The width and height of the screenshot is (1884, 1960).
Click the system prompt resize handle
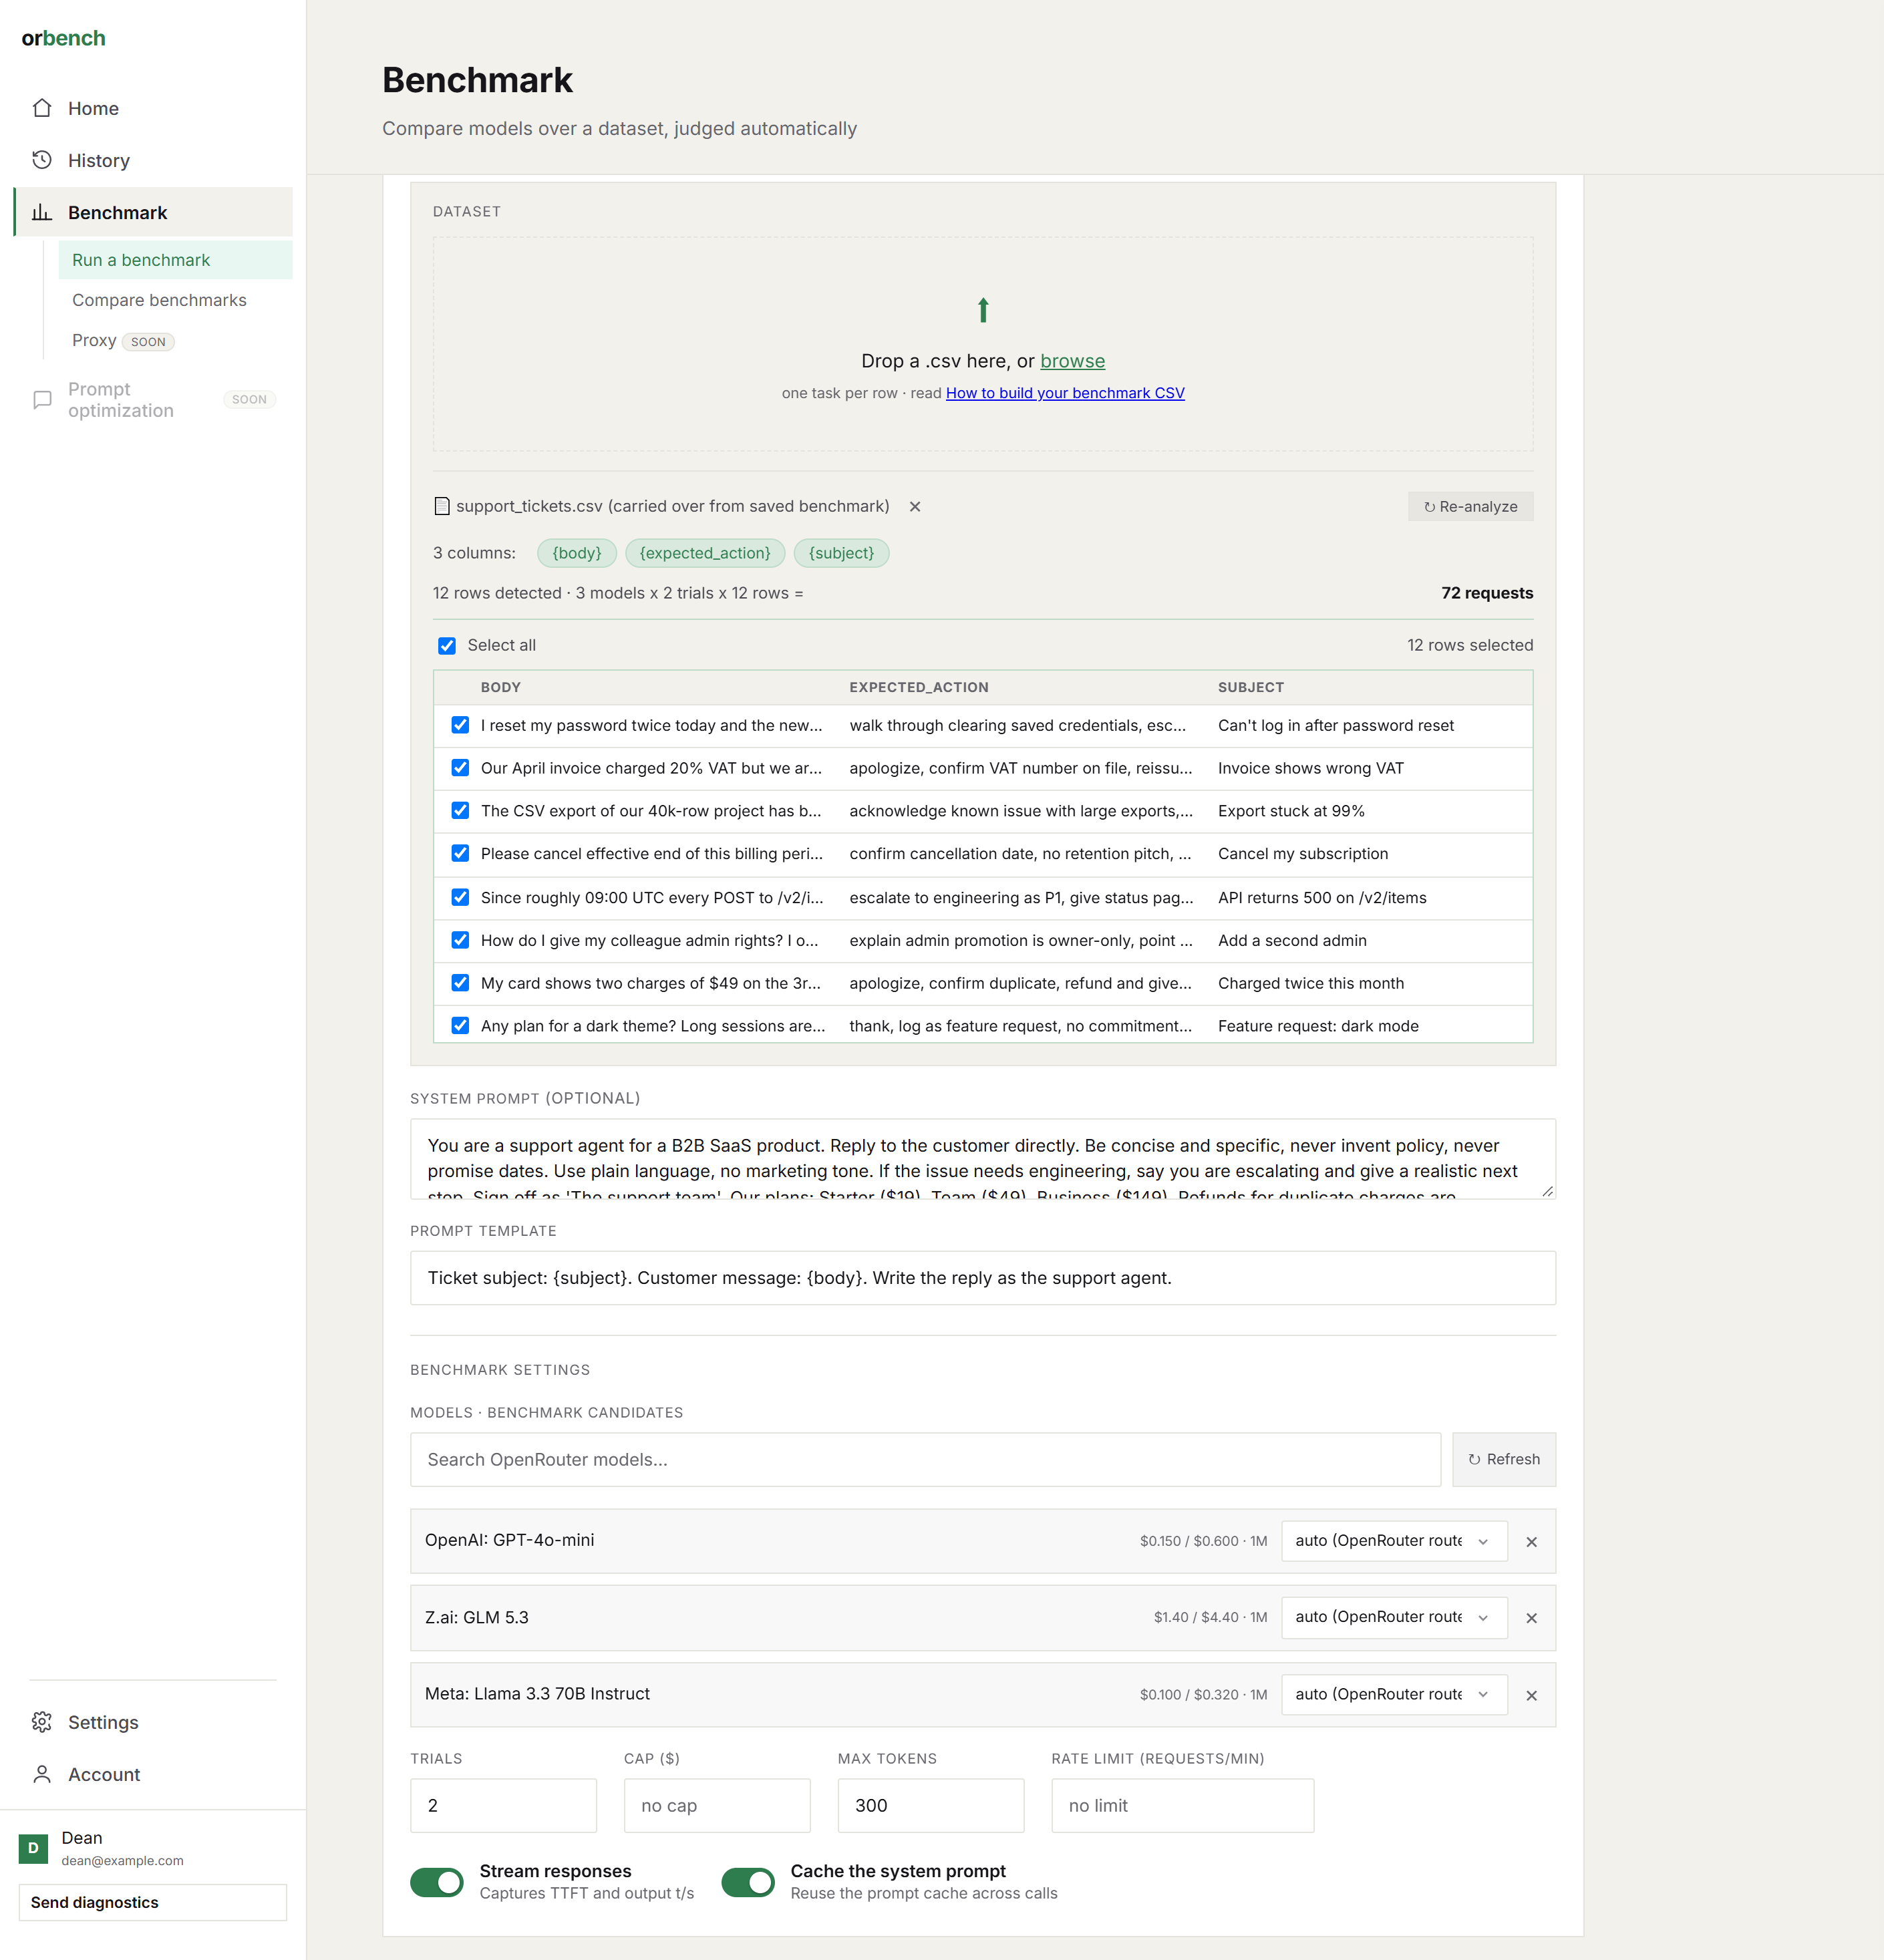[x=1547, y=1190]
